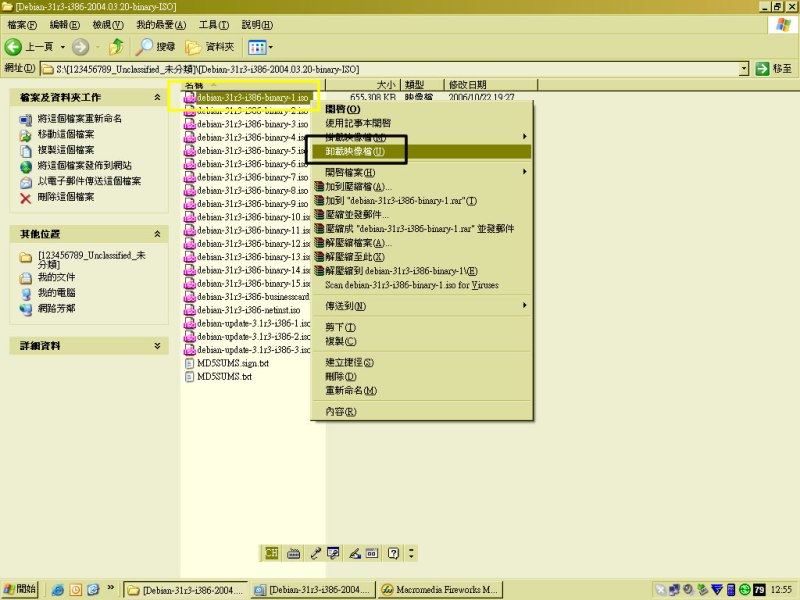
Task: Choose 卸載映像檔(U) in context menu
Action: click(421, 152)
